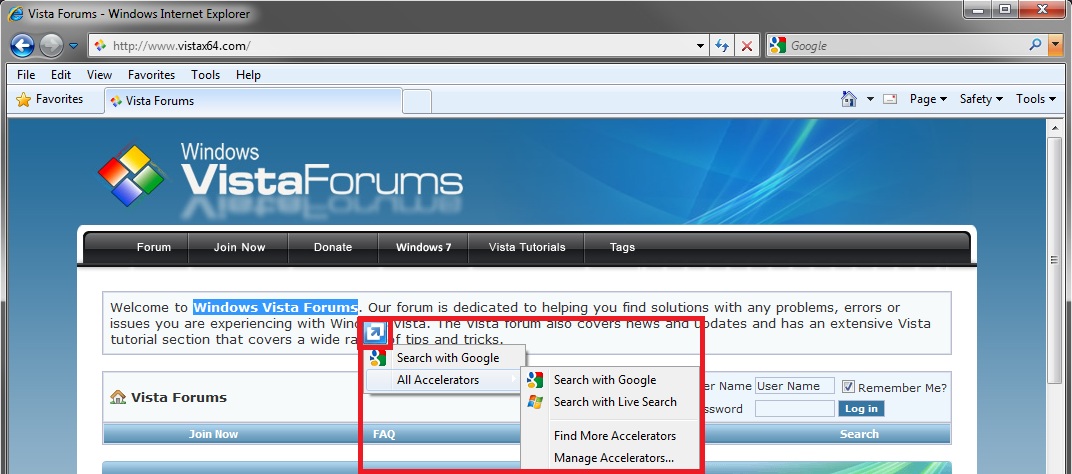The height and width of the screenshot is (474, 1072).
Task: Open the FAQ link
Action: [x=384, y=434]
